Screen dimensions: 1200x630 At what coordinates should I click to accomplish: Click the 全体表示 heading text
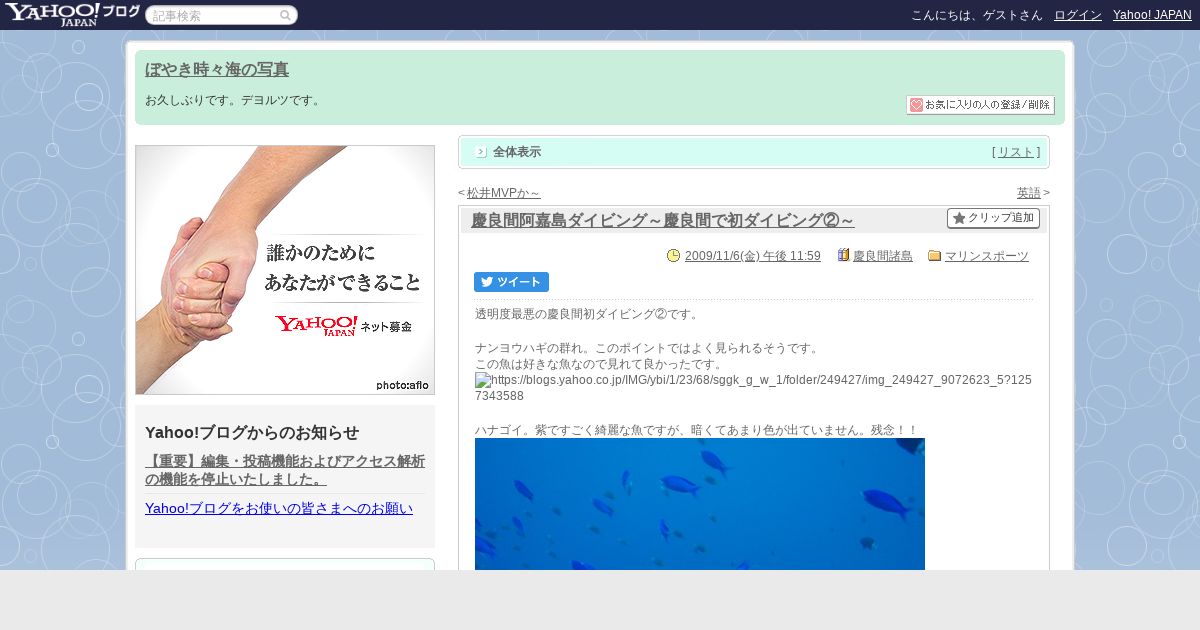point(517,152)
